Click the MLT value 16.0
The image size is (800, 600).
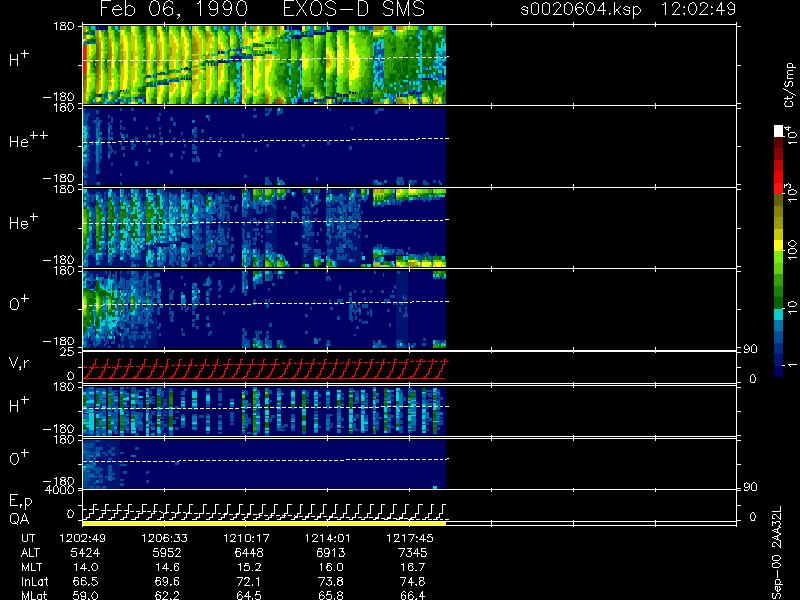click(x=331, y=567)
